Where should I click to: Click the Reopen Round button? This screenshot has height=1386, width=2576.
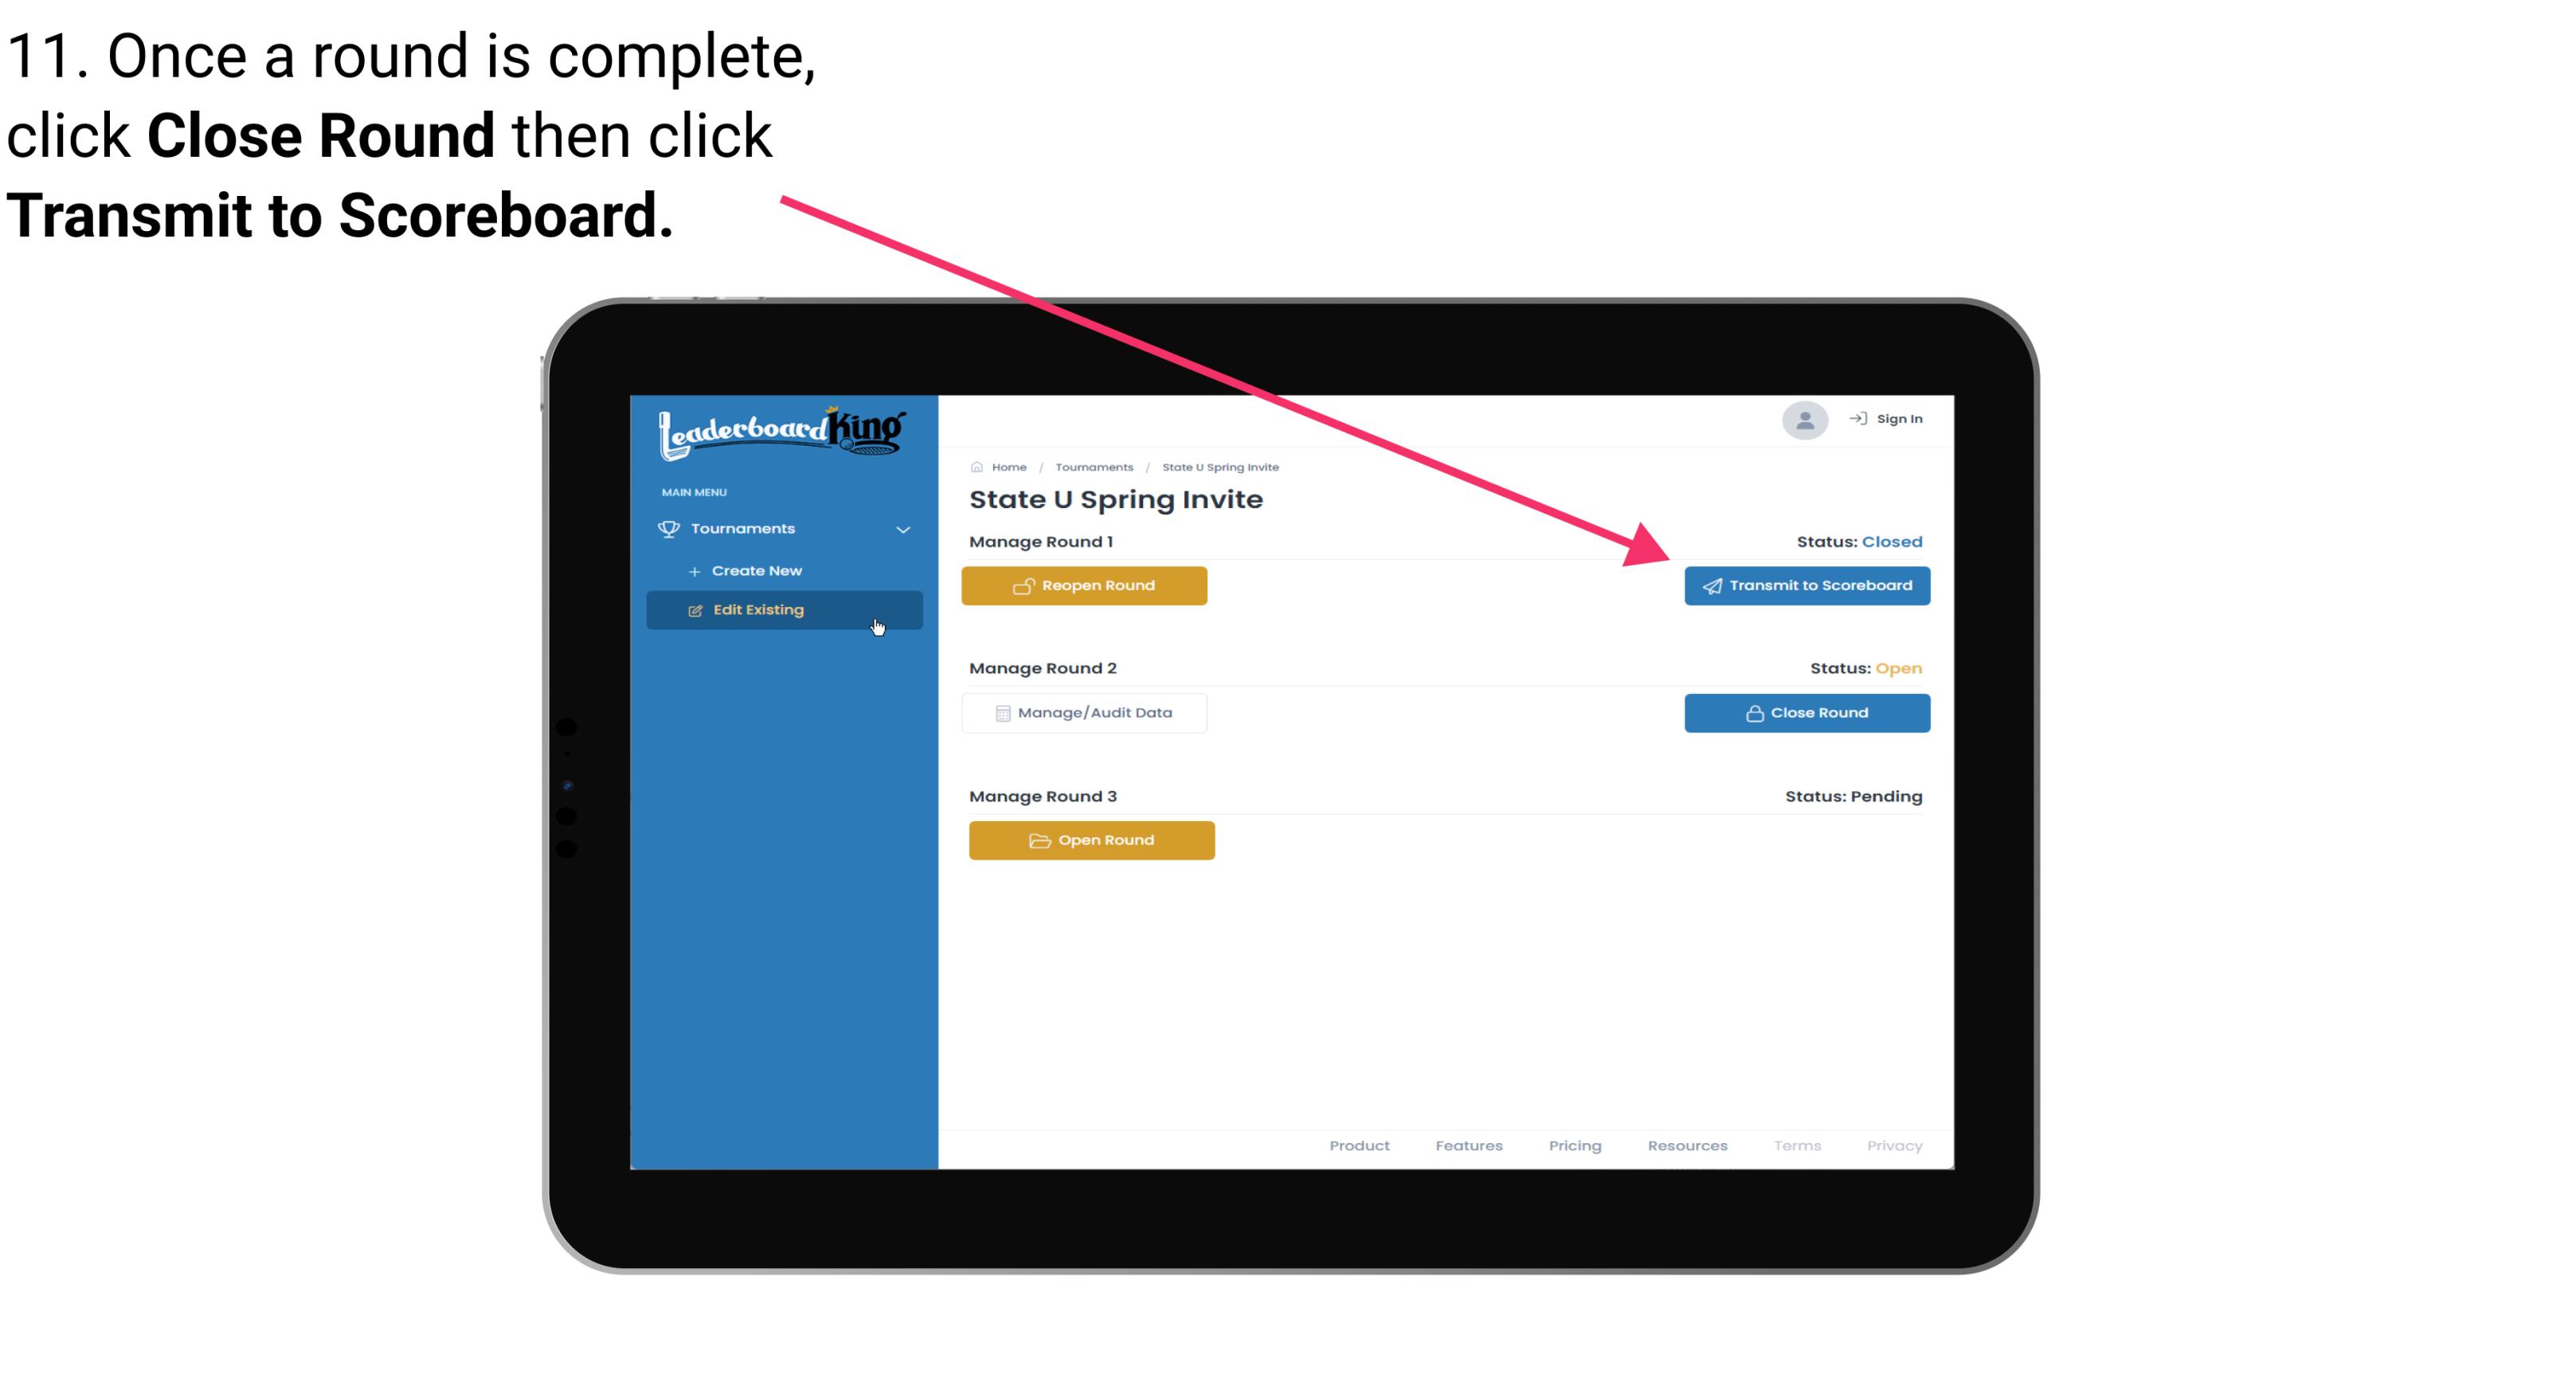pyautogui.click(x=1086, y=585)
